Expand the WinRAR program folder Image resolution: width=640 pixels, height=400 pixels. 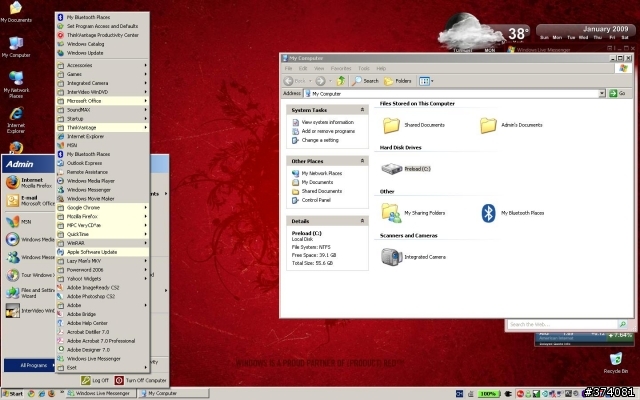pos(102,243)
